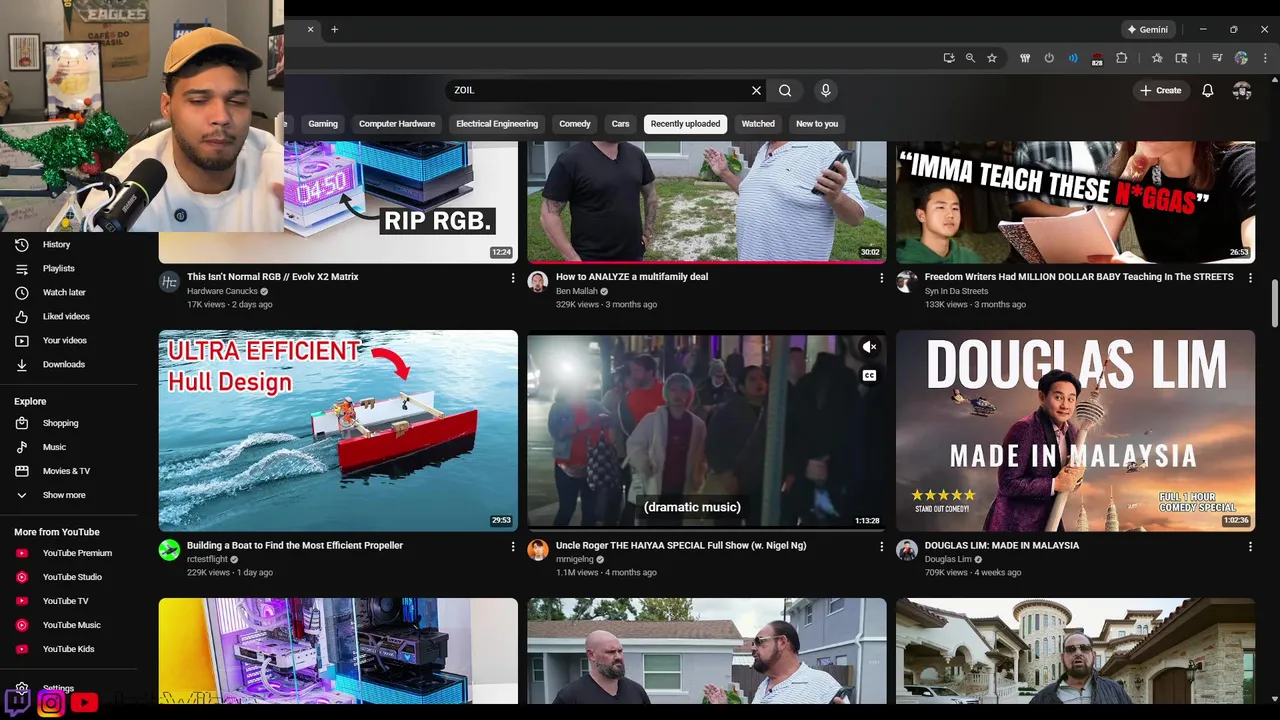The width and height of the screenshot is (1280, 720).
Task: Bookmark this page with the star
Action: [x=992, y=58]
